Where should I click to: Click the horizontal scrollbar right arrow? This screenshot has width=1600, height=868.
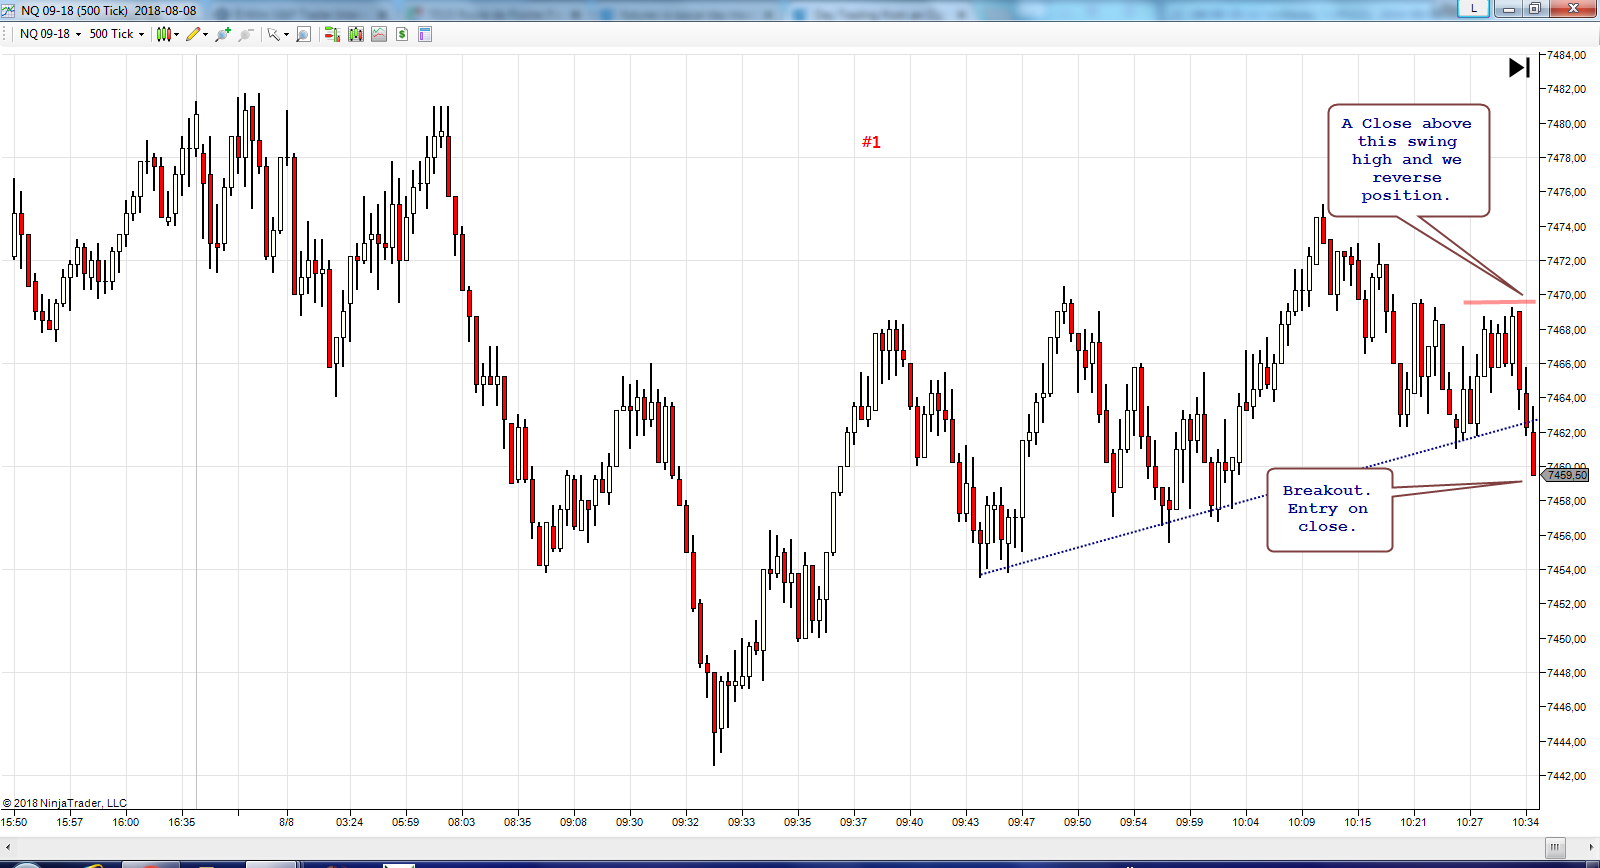(x=1593, y=847)
